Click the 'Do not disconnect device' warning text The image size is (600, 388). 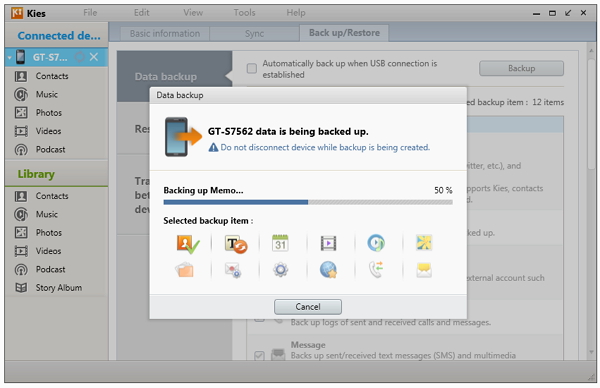[x=325, y=147]
